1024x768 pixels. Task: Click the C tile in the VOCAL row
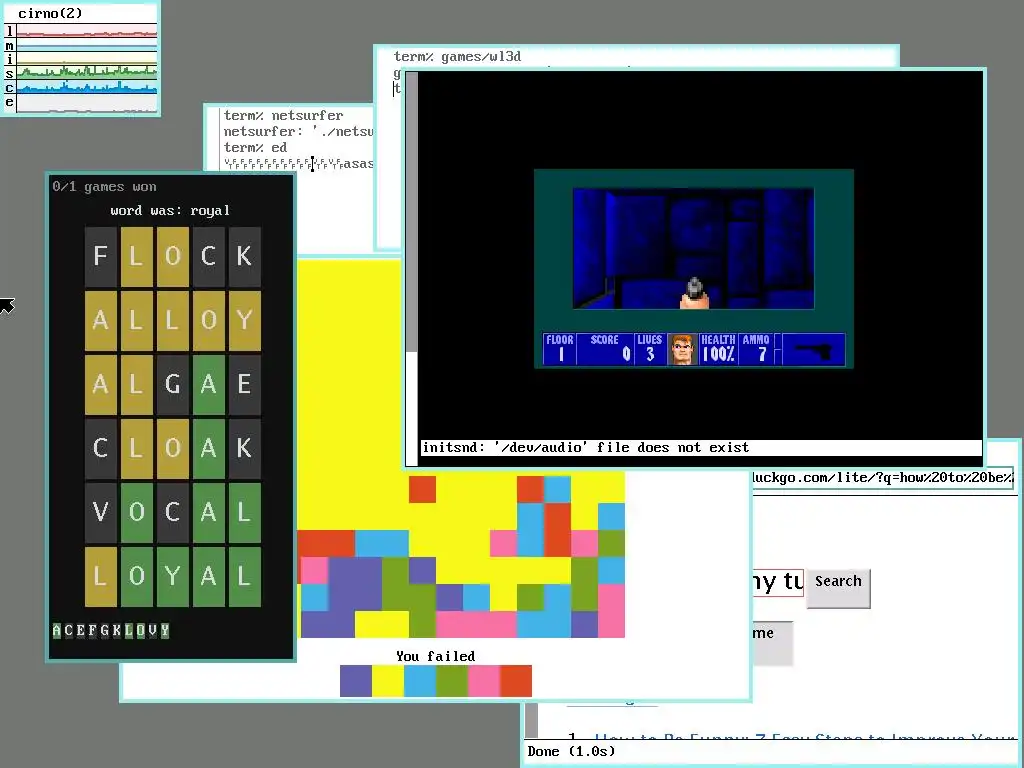[x=172, y=513]
